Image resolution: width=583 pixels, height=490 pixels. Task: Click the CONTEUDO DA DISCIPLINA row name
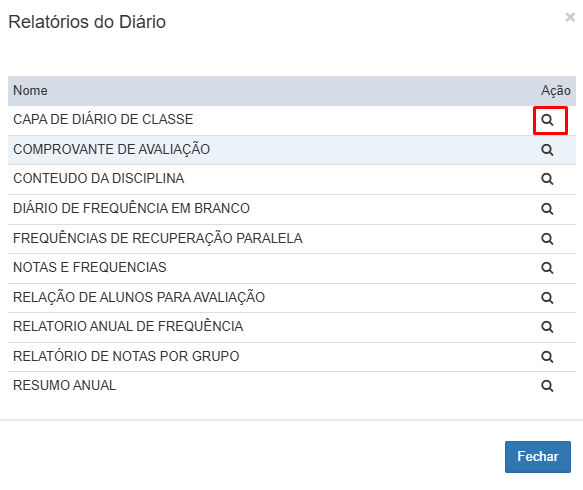tap(99, 178)
